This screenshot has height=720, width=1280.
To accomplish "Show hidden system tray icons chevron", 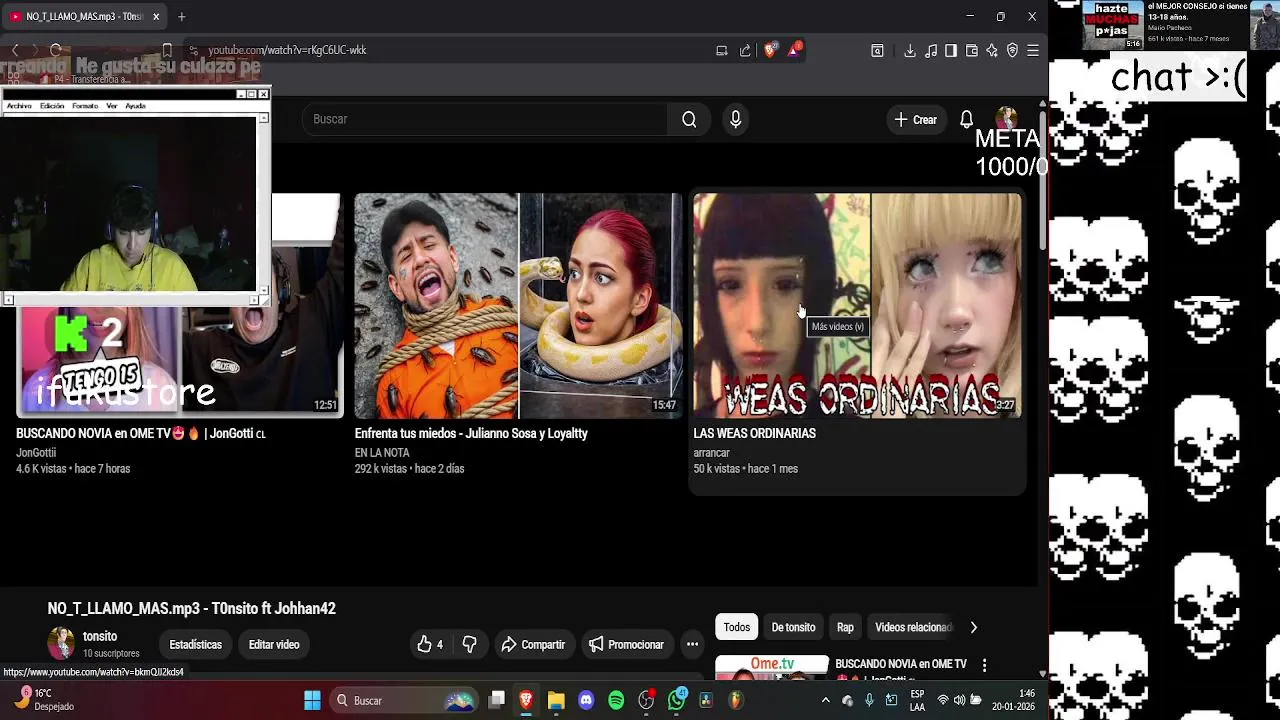I will pyautogui.click(x=825, y=700).
